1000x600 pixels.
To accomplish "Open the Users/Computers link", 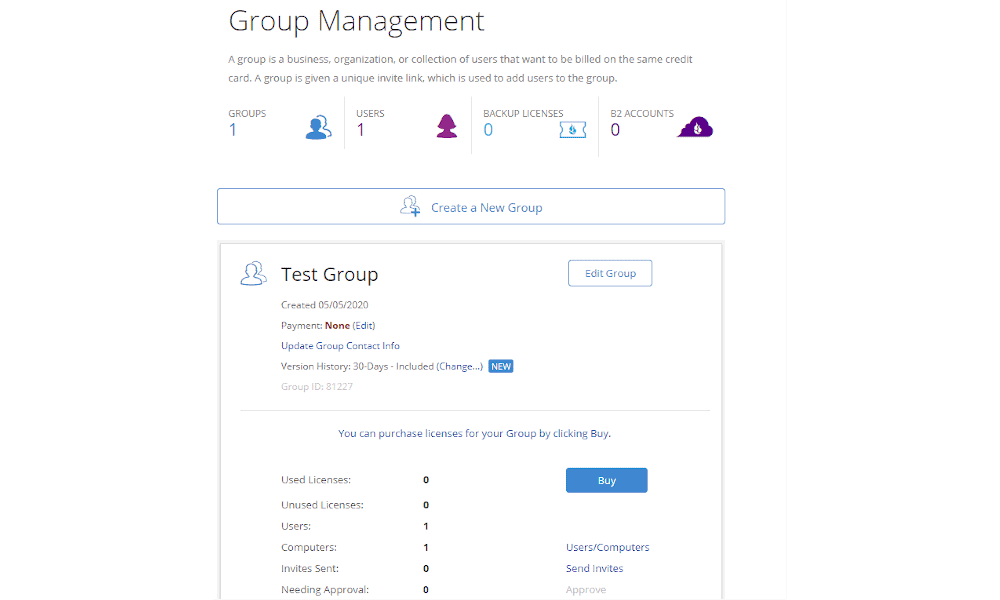I will click(x=608, y=547).
